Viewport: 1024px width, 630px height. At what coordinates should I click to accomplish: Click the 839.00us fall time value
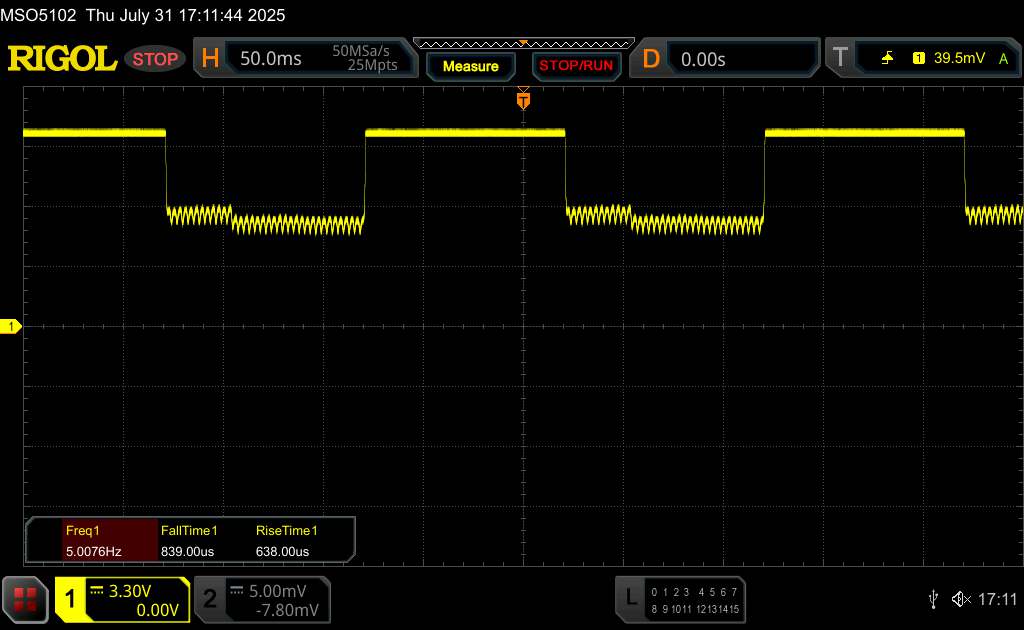pyautogui.click(x=187, y=552)
